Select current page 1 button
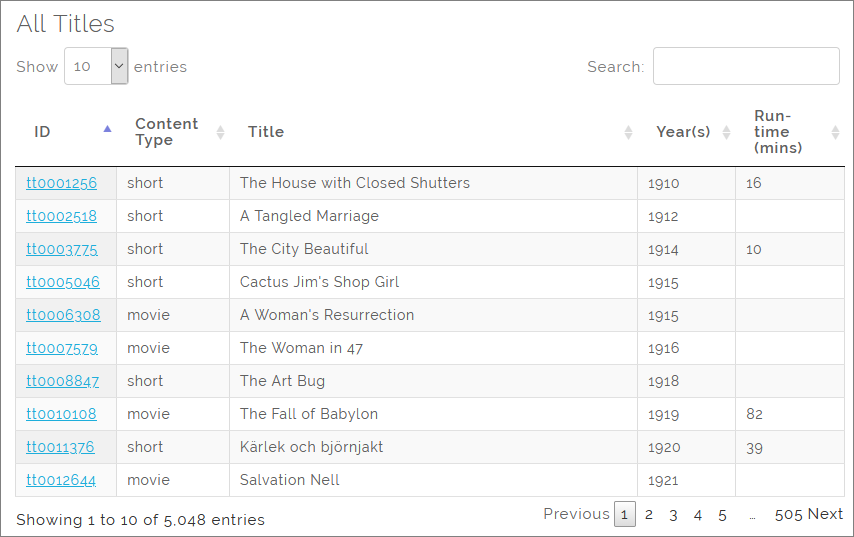The width and height of the screenshot is (854, 537). [x=625, y=515]
